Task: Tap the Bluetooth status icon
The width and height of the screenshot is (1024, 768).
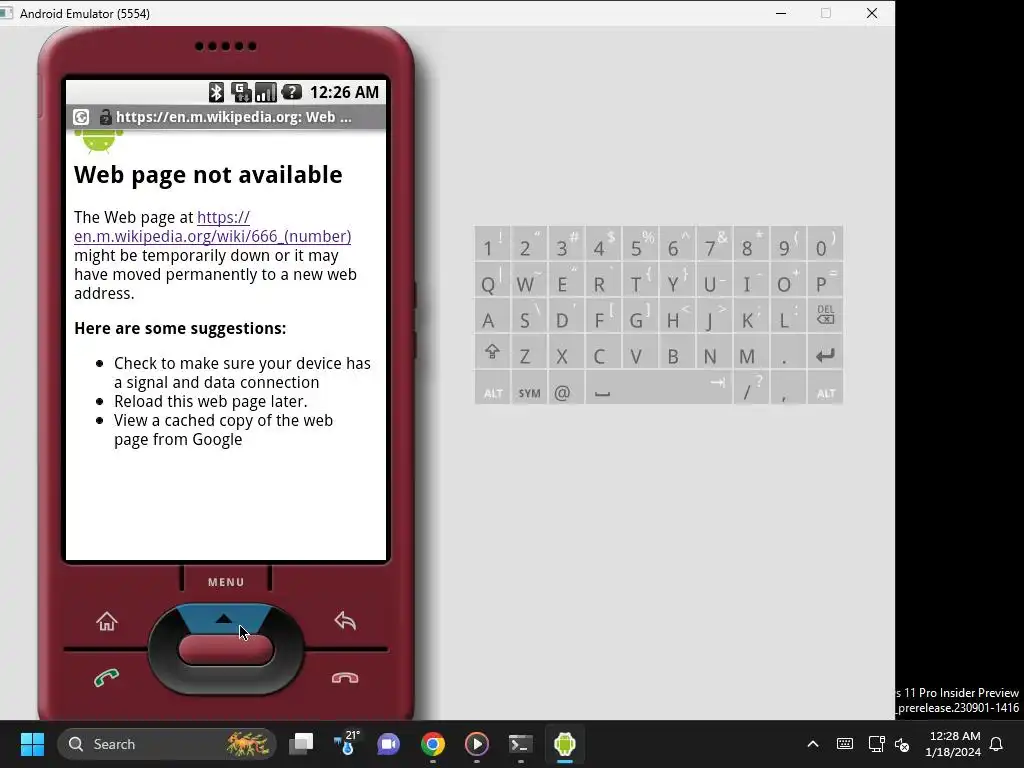Action: (216, 92)
